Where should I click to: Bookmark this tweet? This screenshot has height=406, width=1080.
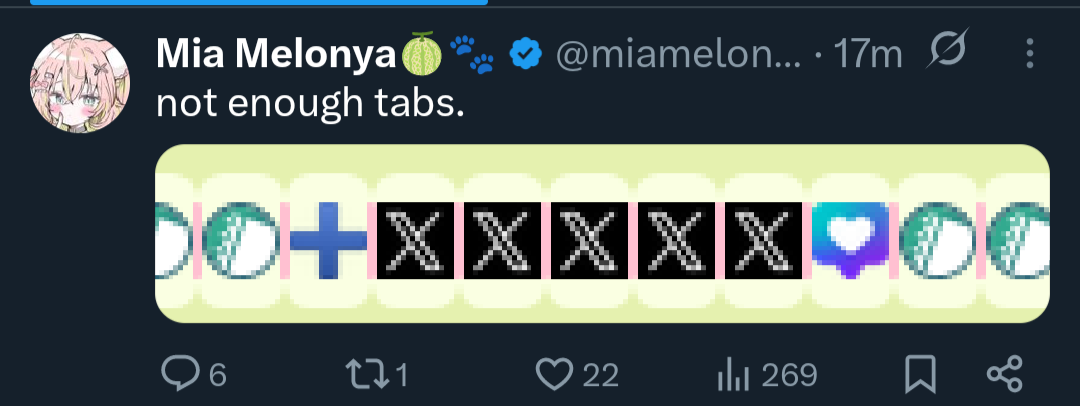918,375
